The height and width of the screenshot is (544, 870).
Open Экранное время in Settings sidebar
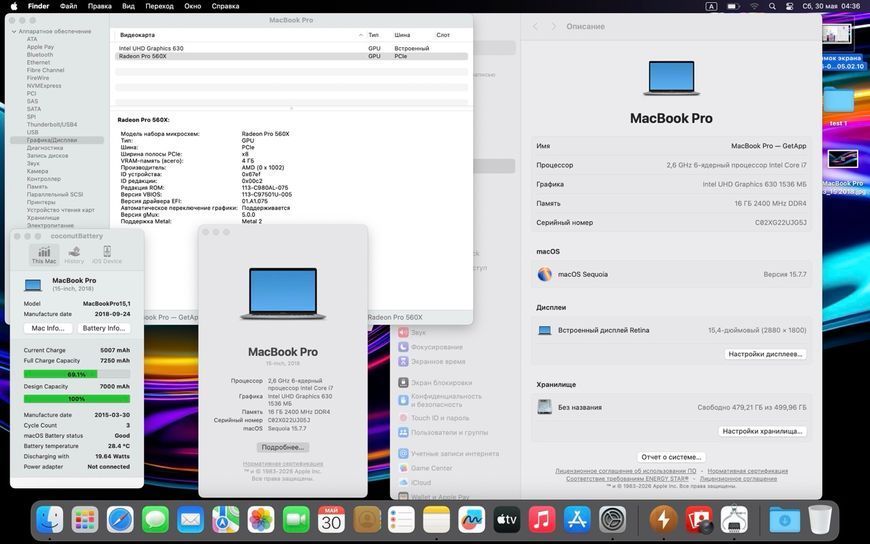pos(431,361)
